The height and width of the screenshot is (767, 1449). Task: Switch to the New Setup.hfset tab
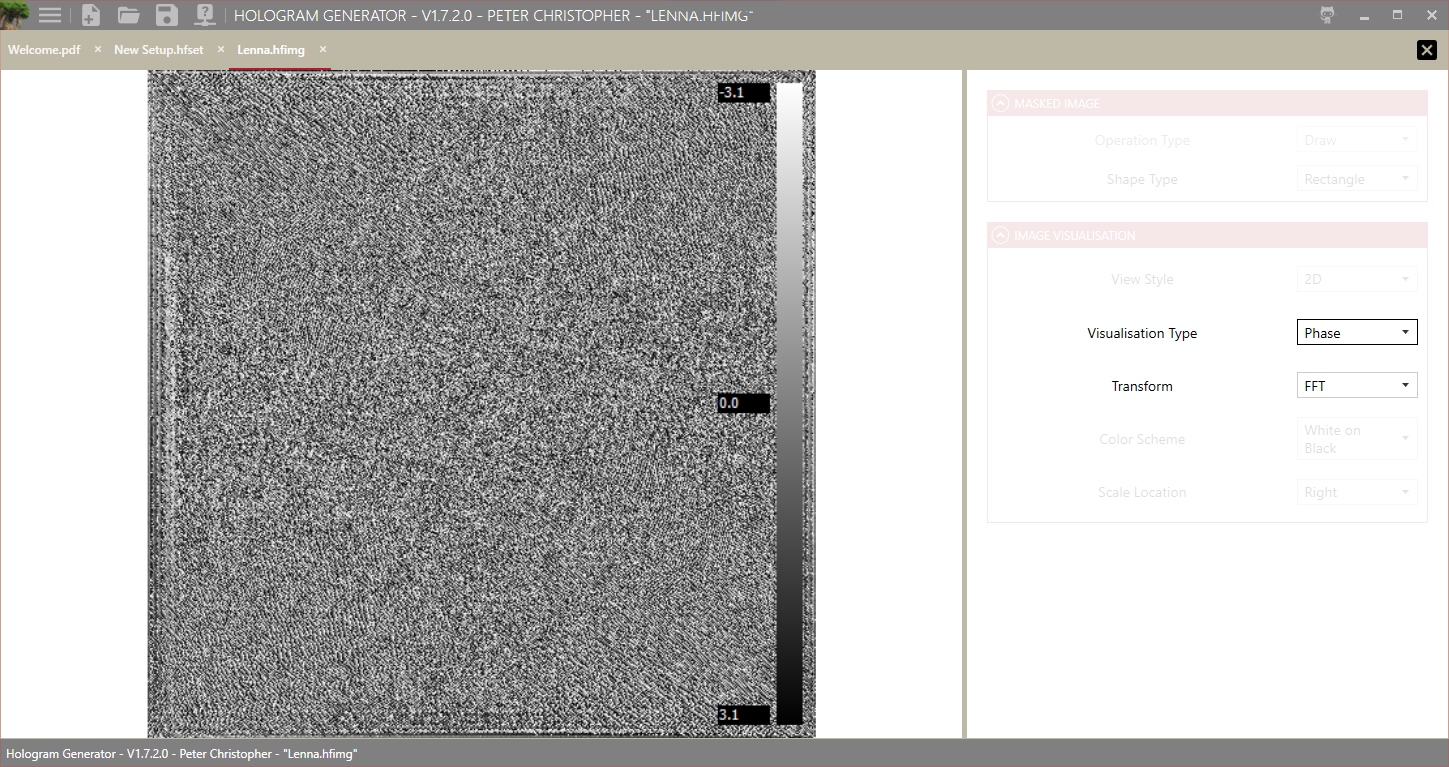[x=158, y=50]
